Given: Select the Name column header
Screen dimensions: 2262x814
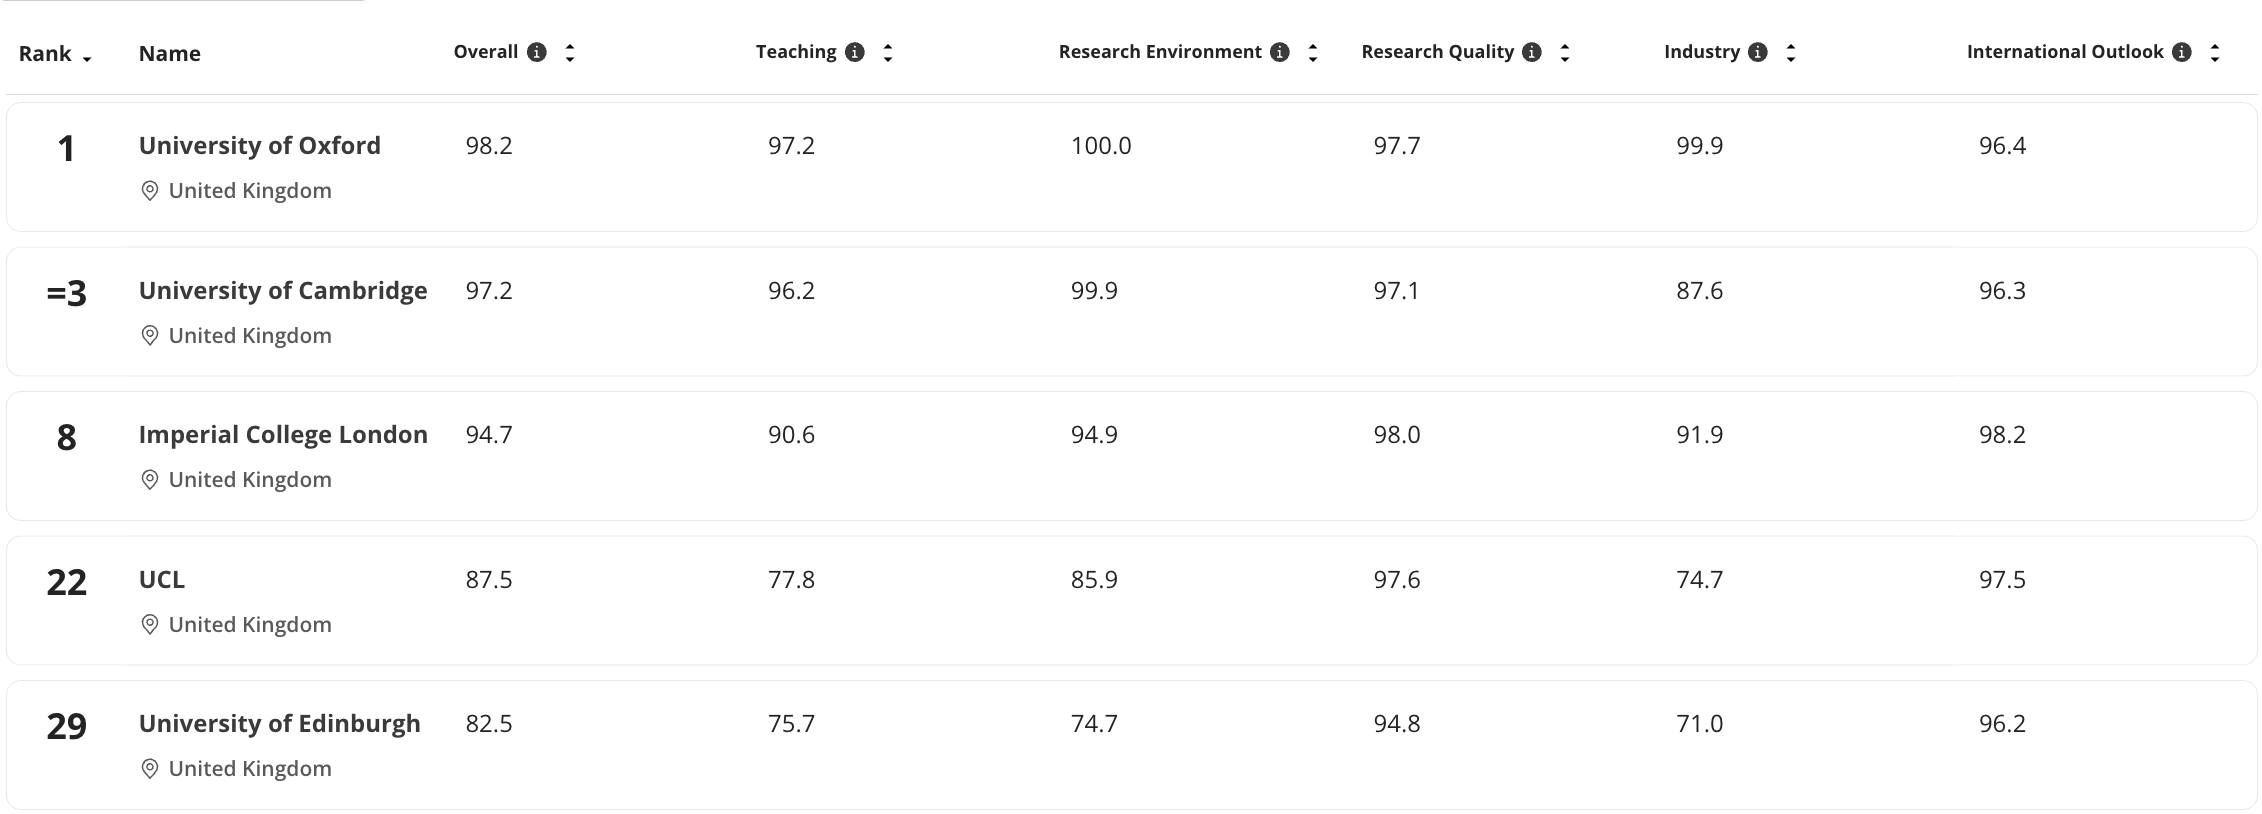Looking at the screenshot, I should pyautogui.click(x=169, y=54).
